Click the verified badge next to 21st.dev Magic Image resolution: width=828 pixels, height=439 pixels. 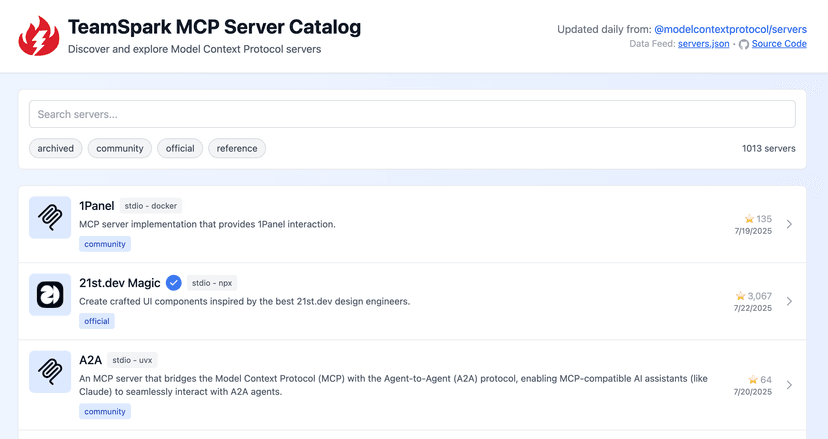[x=174, y=283]
